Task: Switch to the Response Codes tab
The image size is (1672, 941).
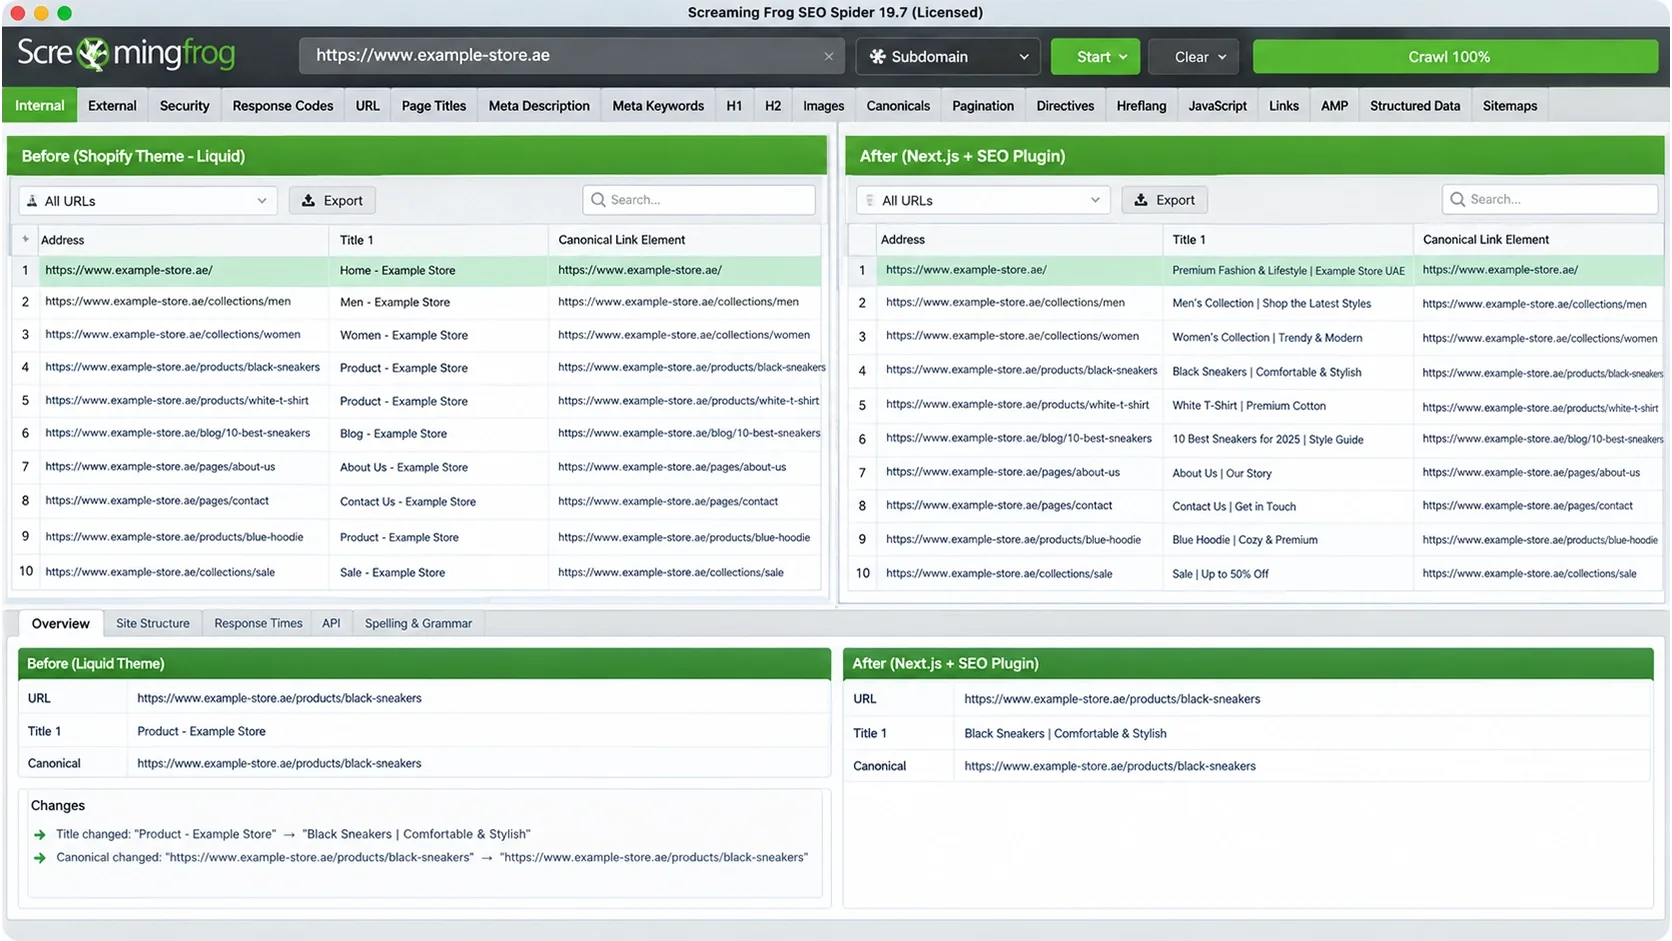Action: pyautogui.click(x=283, y=106)
